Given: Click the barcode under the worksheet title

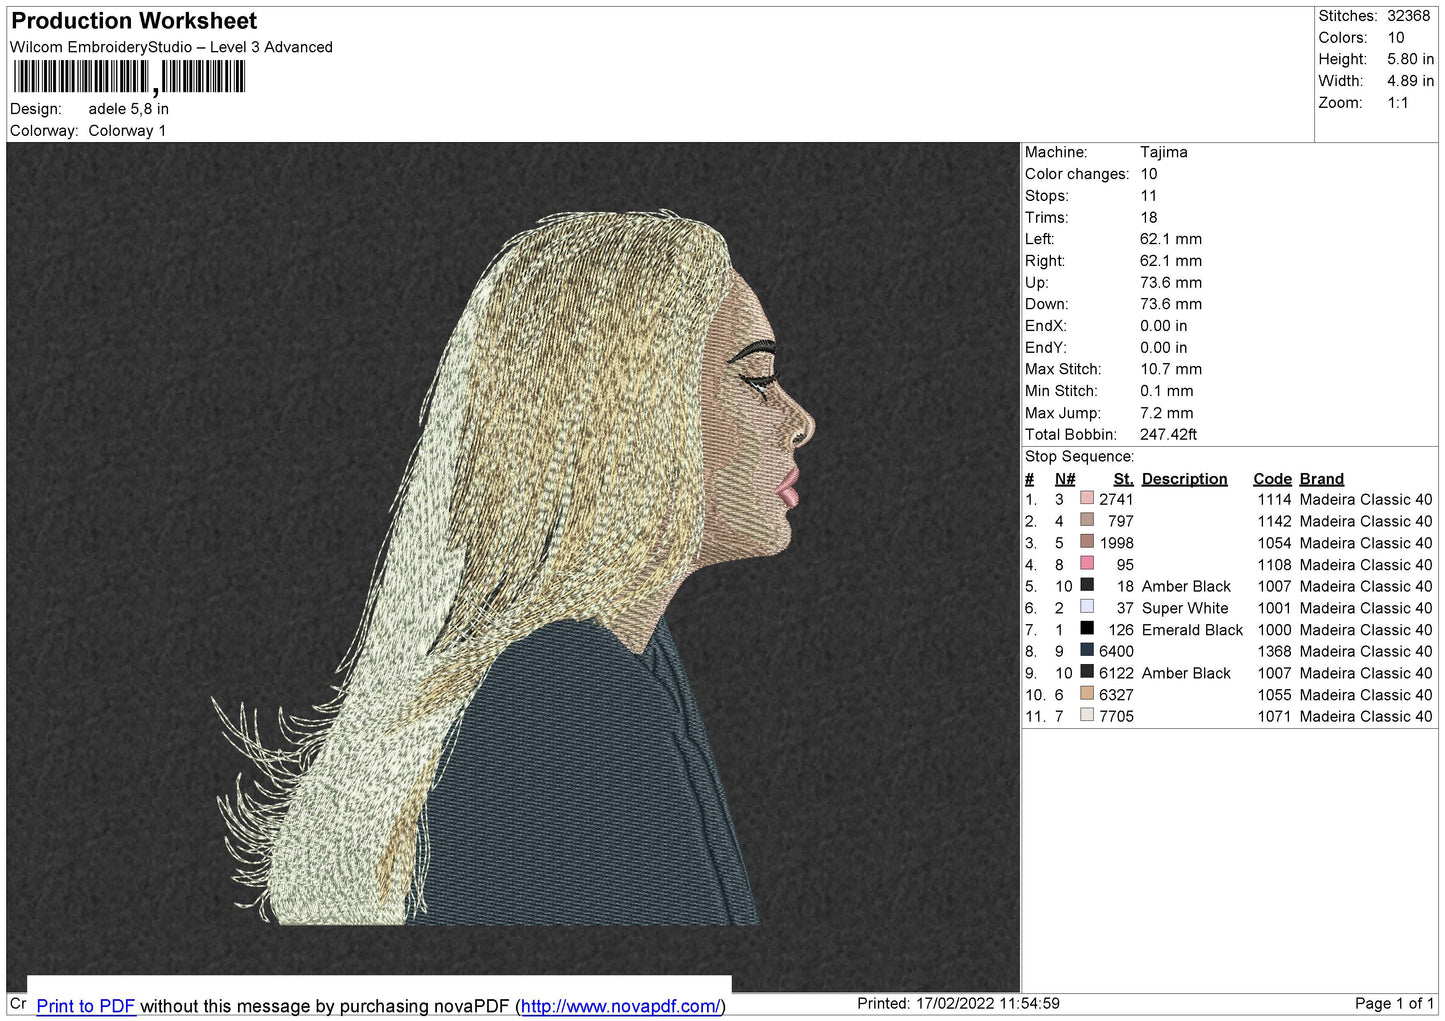Looking at the screenshot, I should 129,77.
